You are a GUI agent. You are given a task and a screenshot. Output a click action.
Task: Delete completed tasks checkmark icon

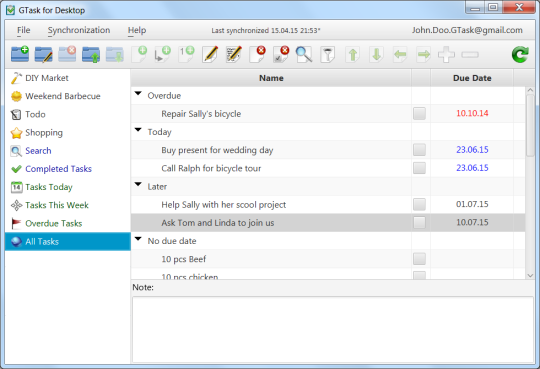[281, 54]
